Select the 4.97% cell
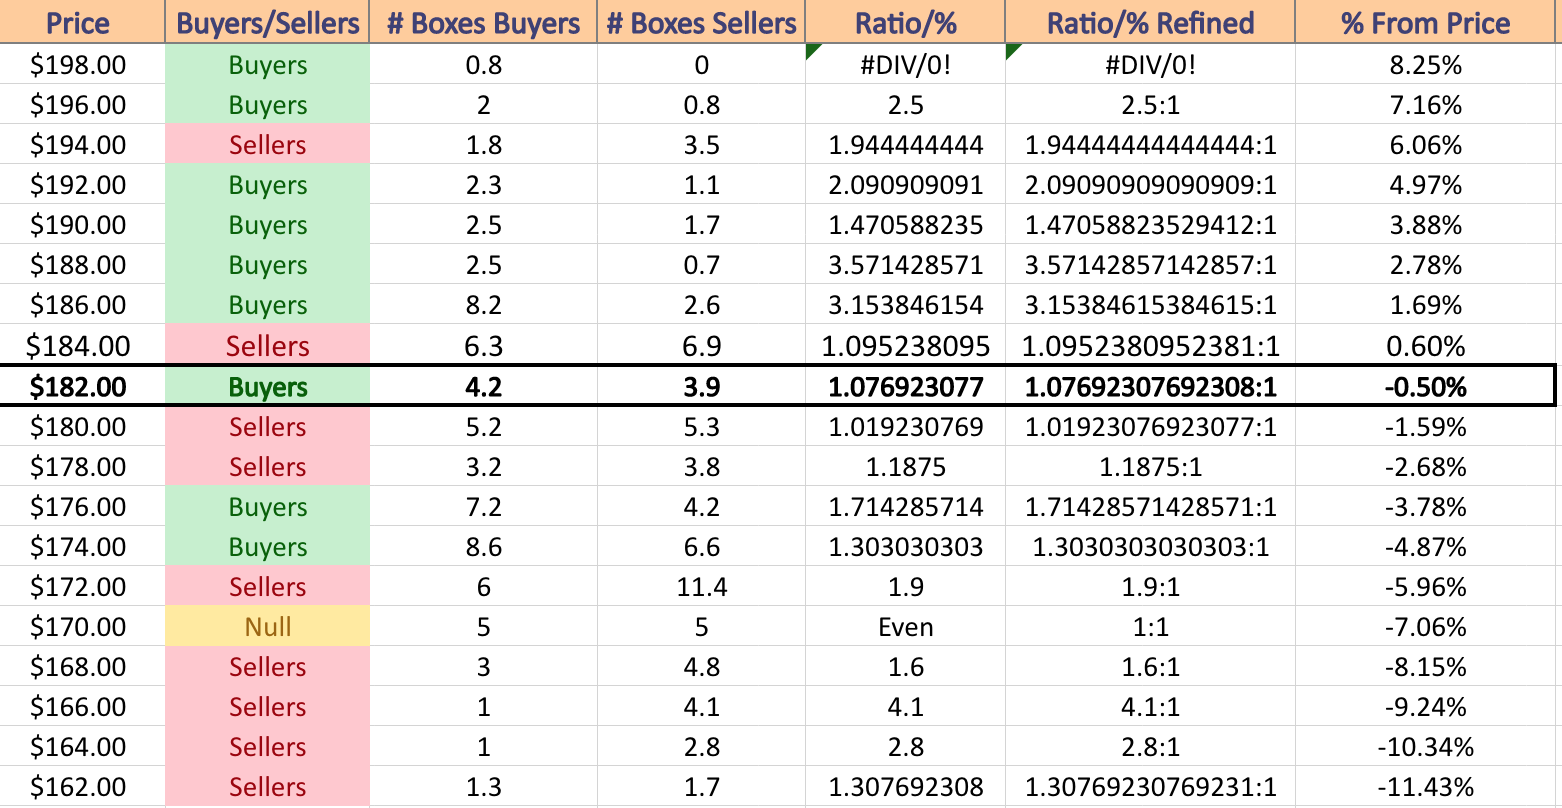The width and height of the screenshot is (1562, 808). (x=1426, y=185)
